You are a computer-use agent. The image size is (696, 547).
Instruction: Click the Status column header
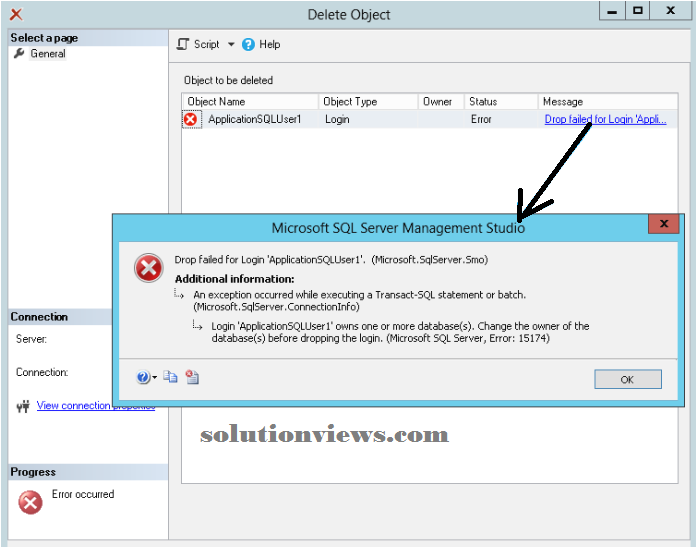[x=501, y=102]
